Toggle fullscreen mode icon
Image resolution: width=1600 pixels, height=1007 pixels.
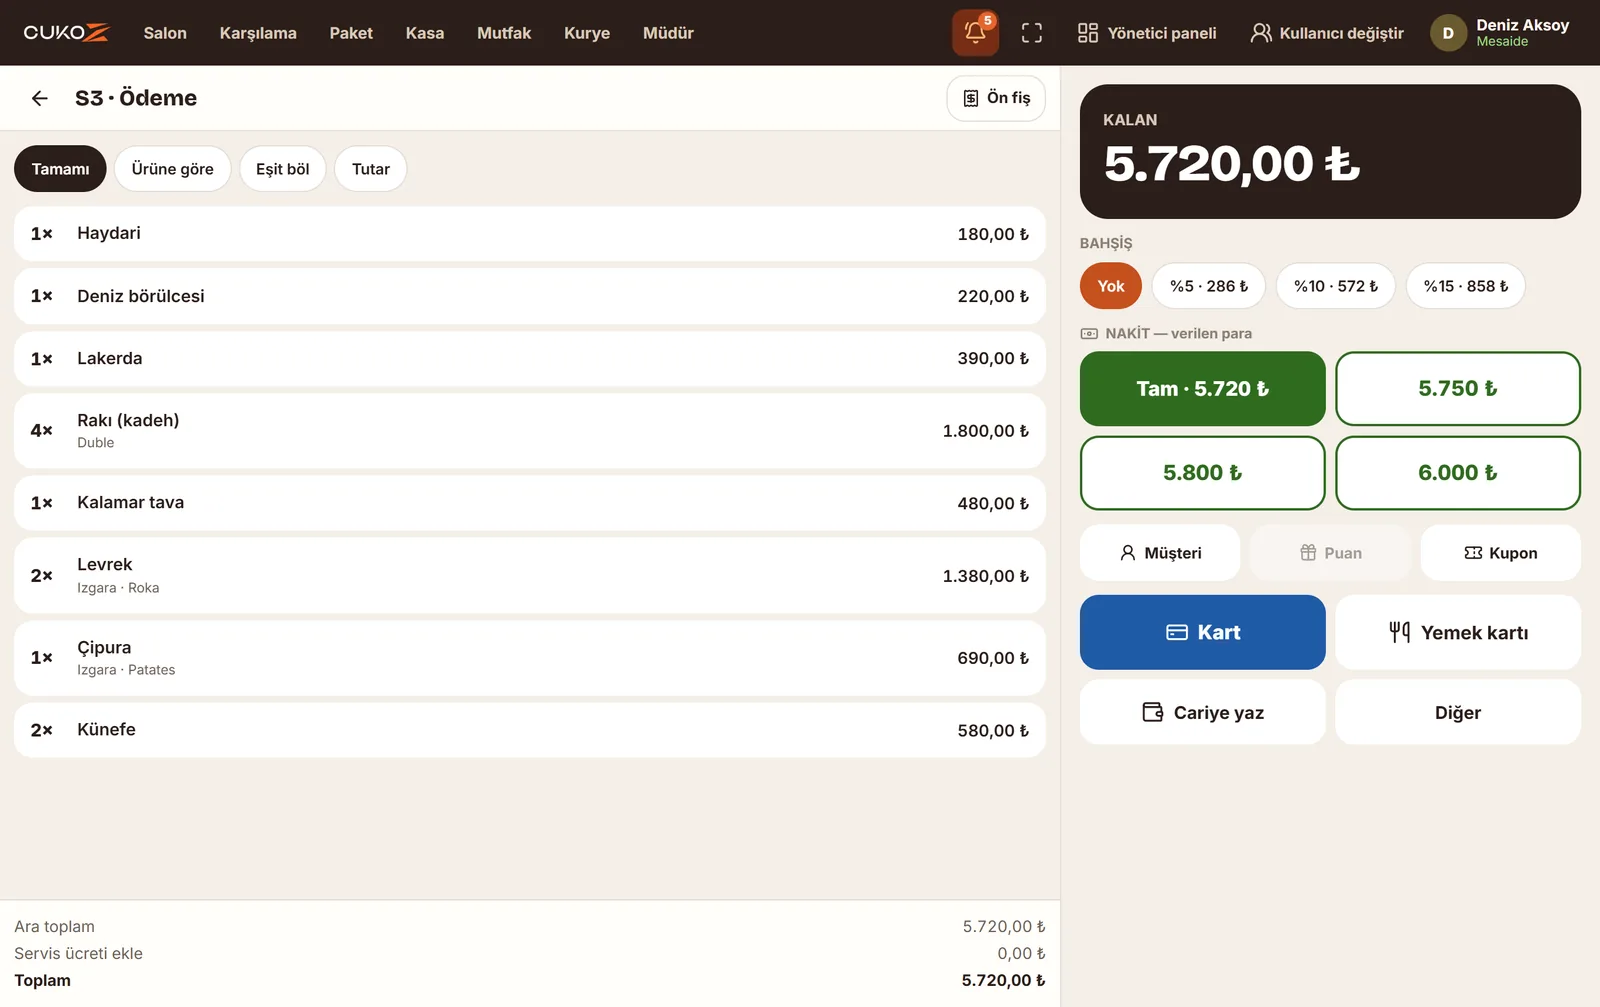(1032, 33)
